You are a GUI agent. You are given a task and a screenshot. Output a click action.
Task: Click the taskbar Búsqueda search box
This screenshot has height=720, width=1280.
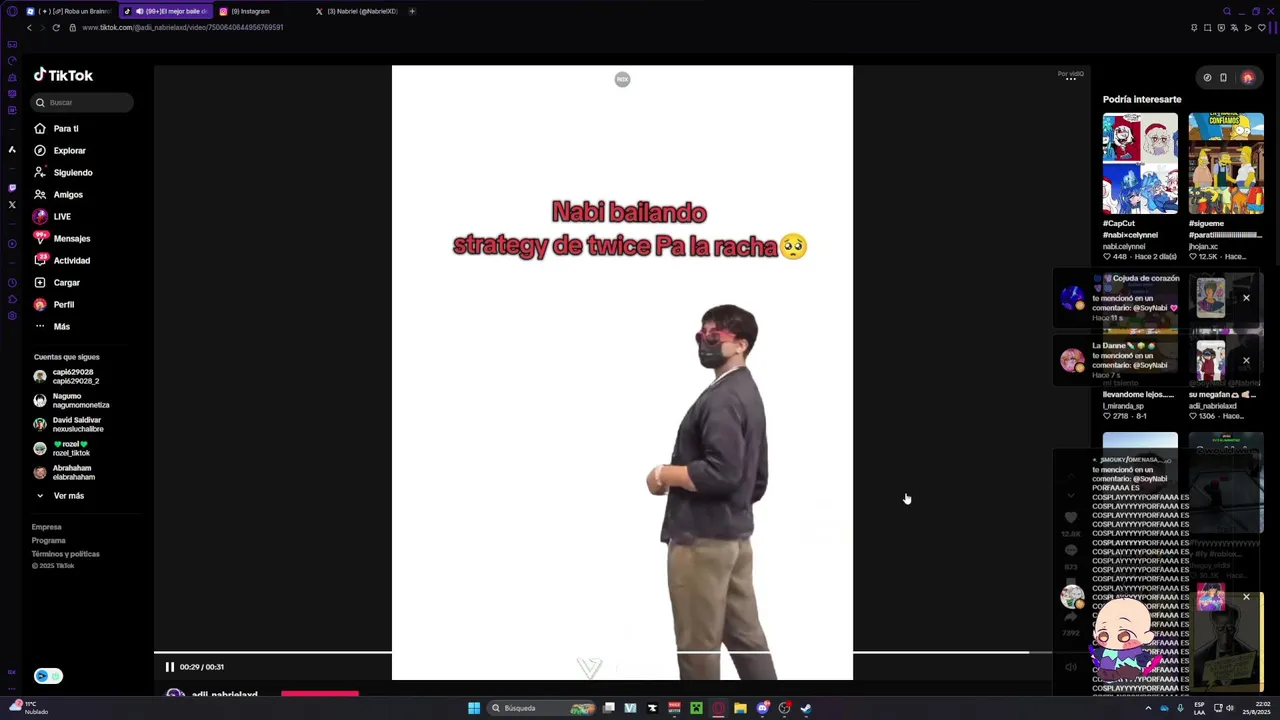542,708
